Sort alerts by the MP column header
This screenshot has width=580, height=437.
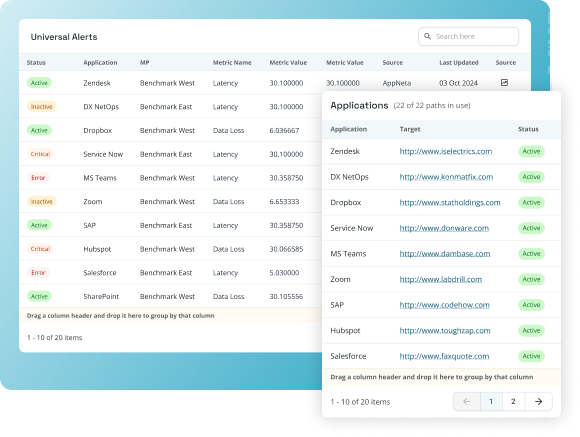[x=145, y=63]
